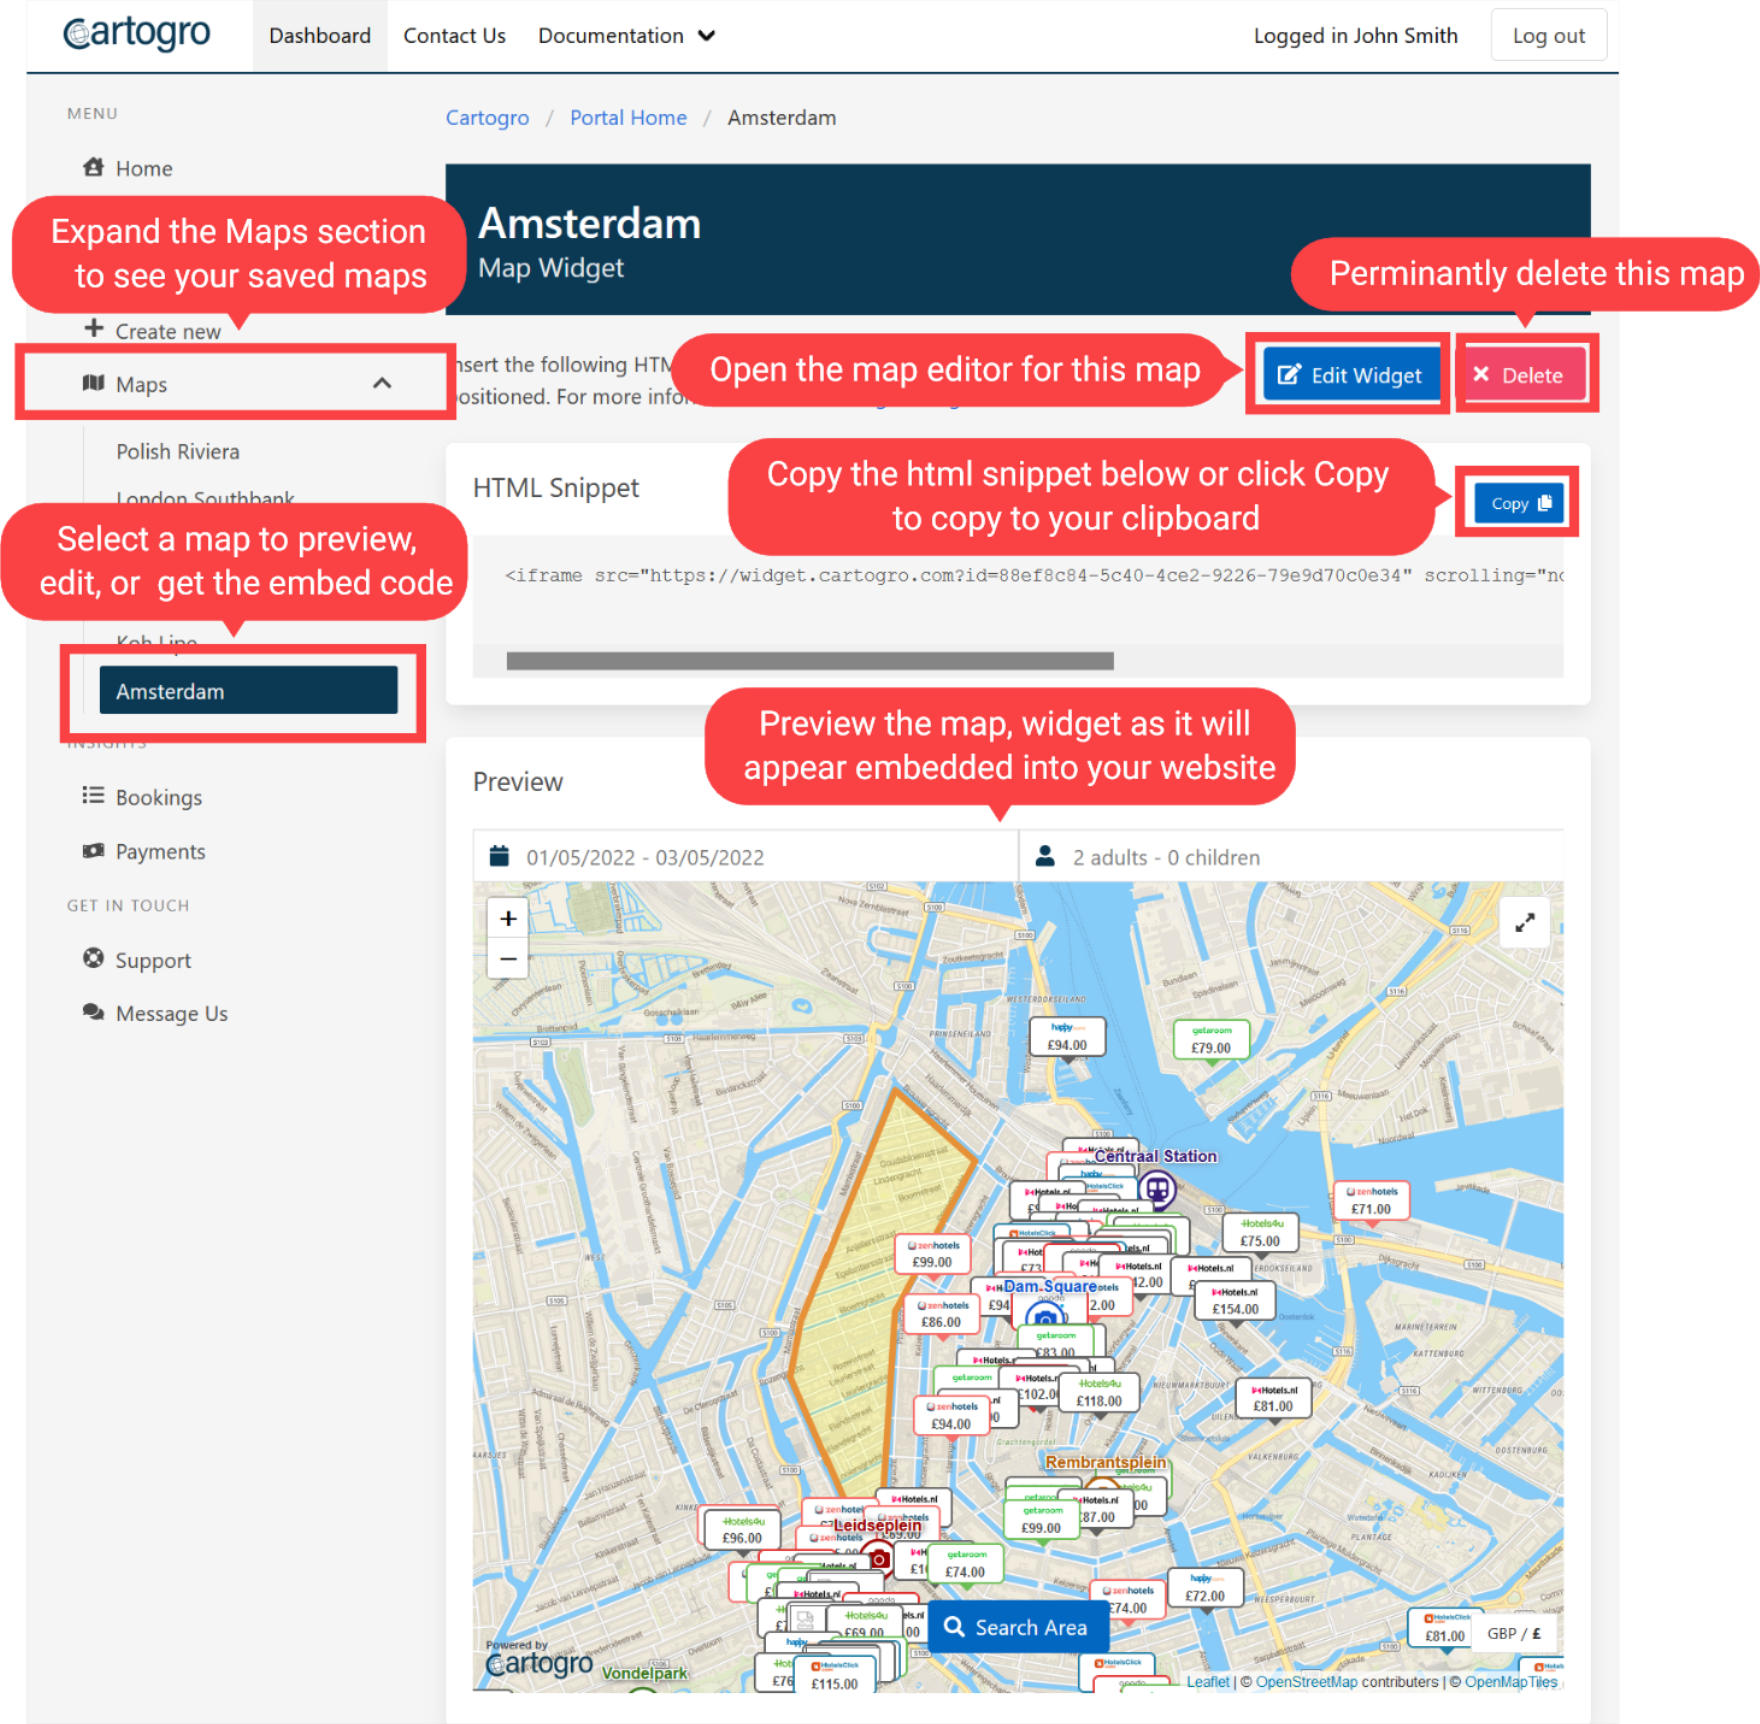Toggle the GBP / £ currency selector
The height and width of the screenshot is (1724, 1760).
coord(1513,1633)
